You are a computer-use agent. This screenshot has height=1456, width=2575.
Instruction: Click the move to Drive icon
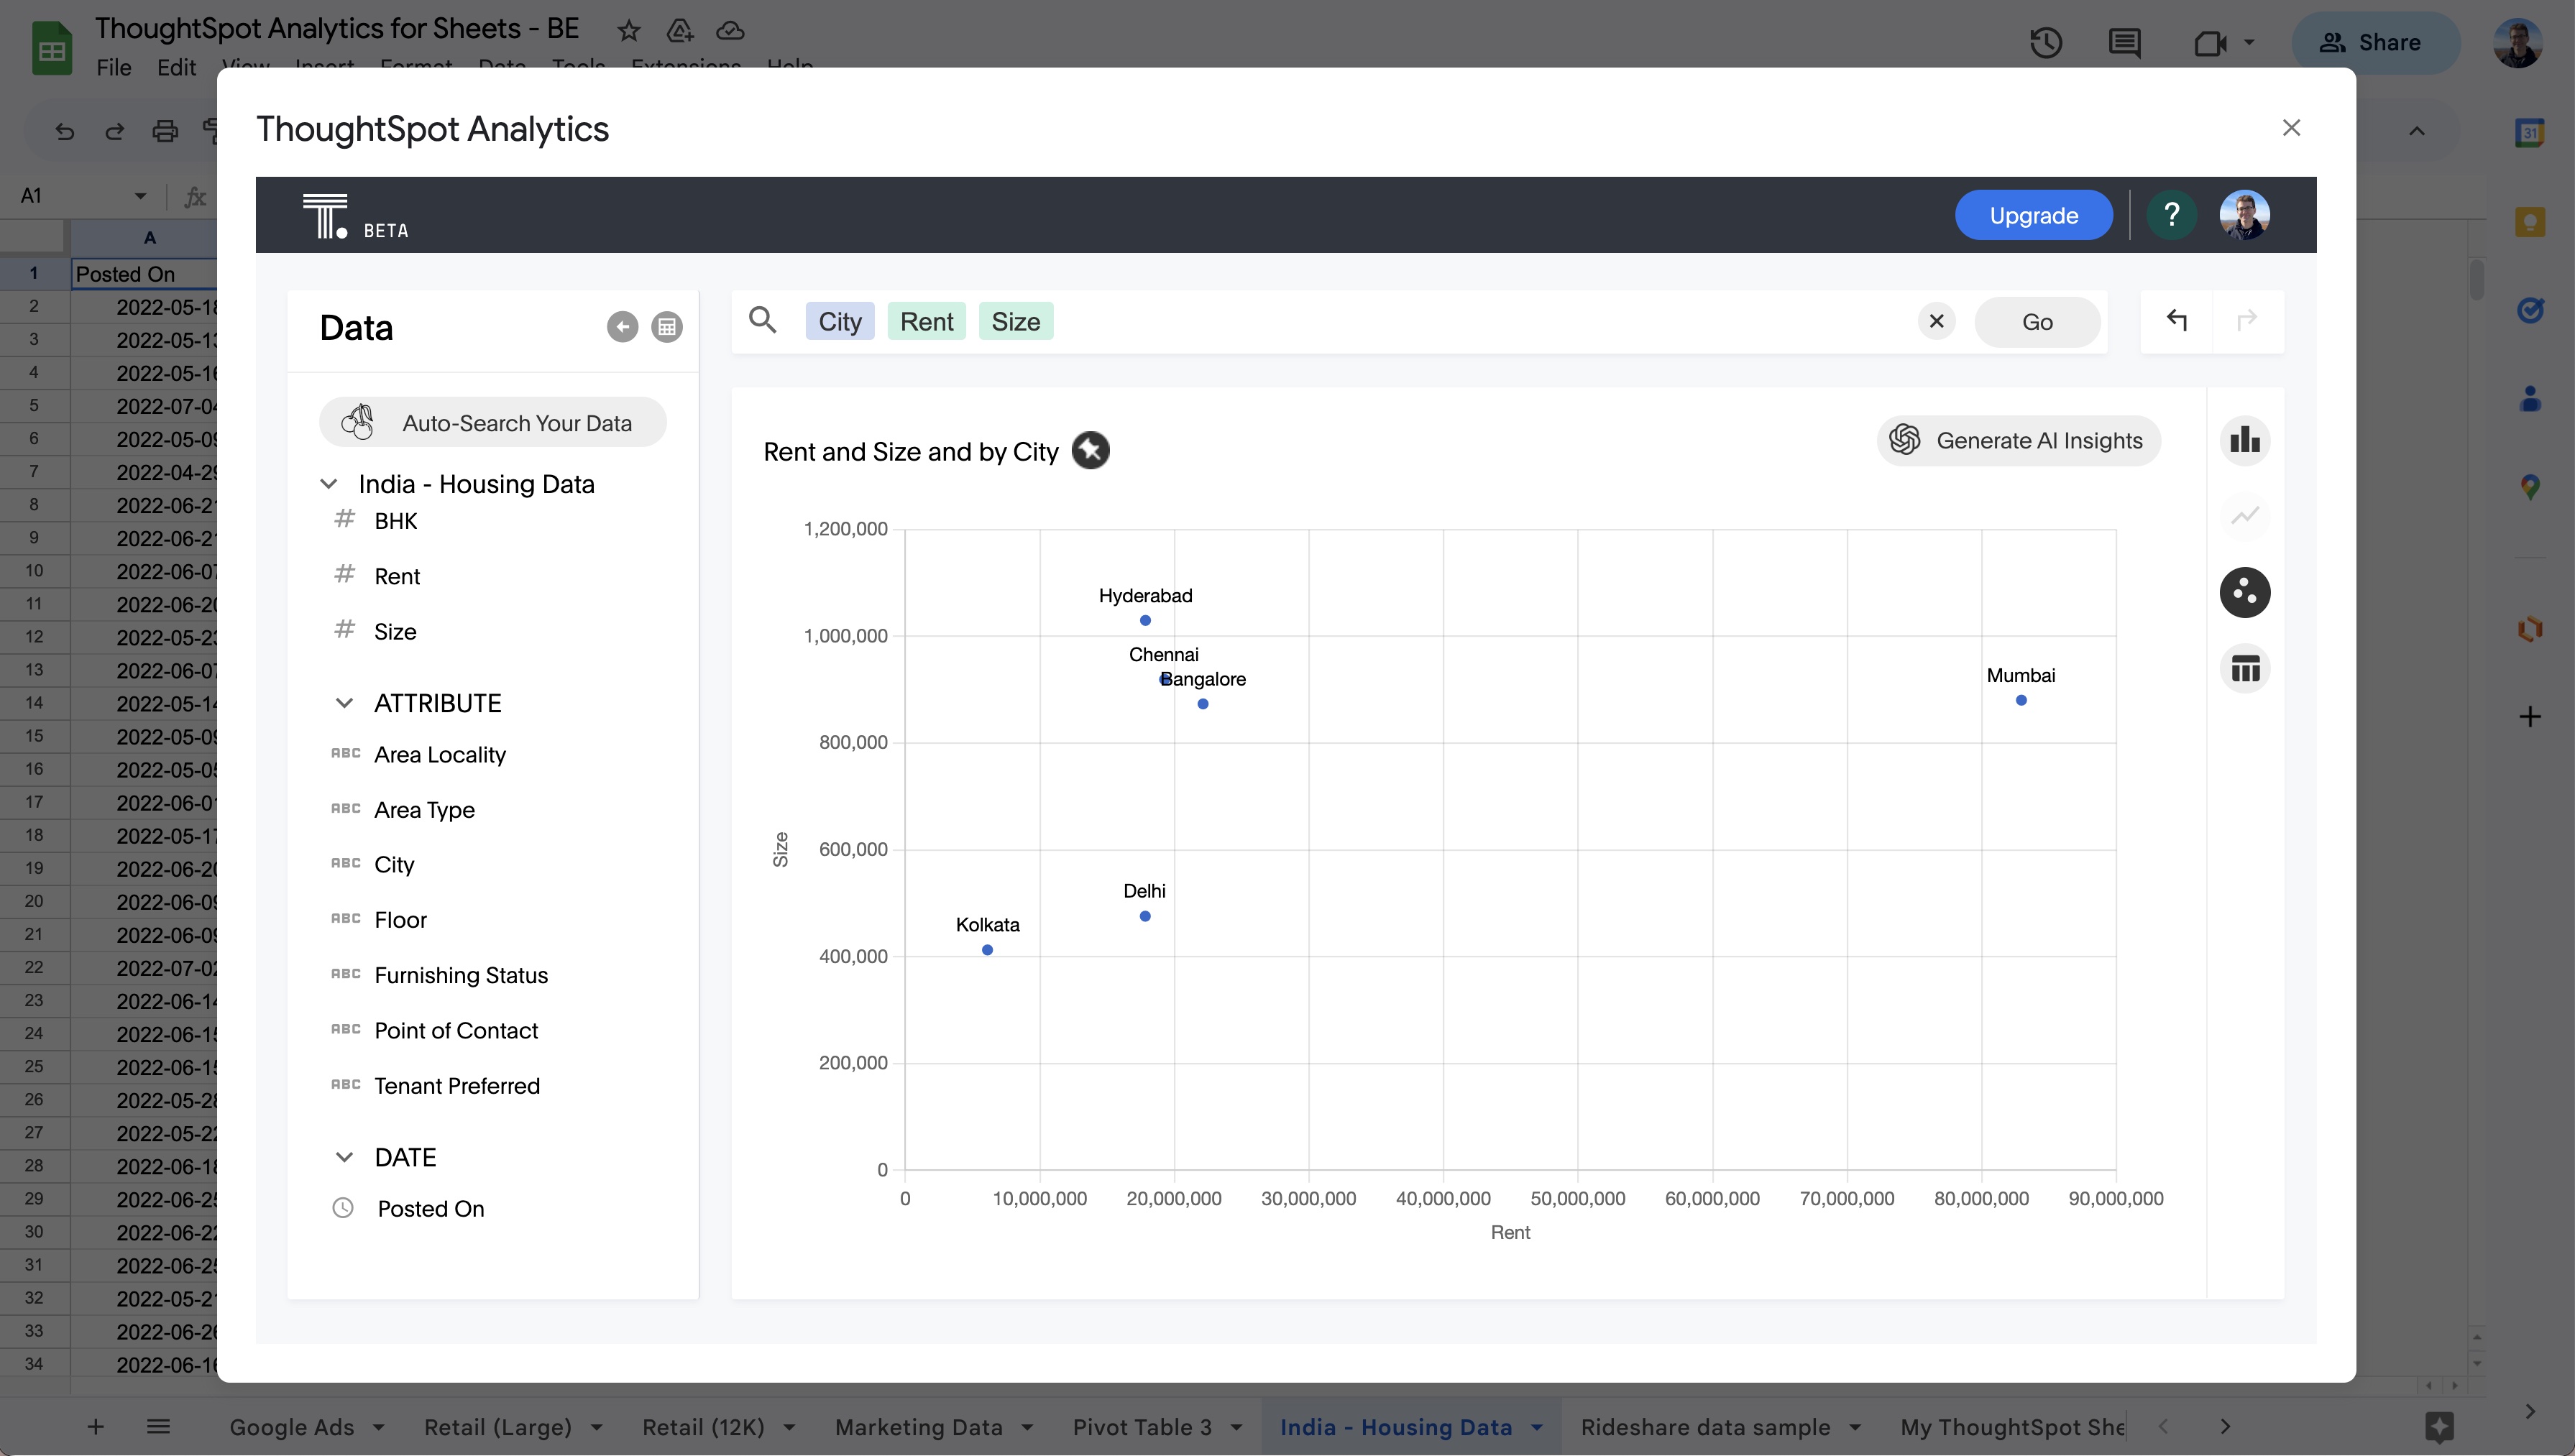(x=680, y=31)
